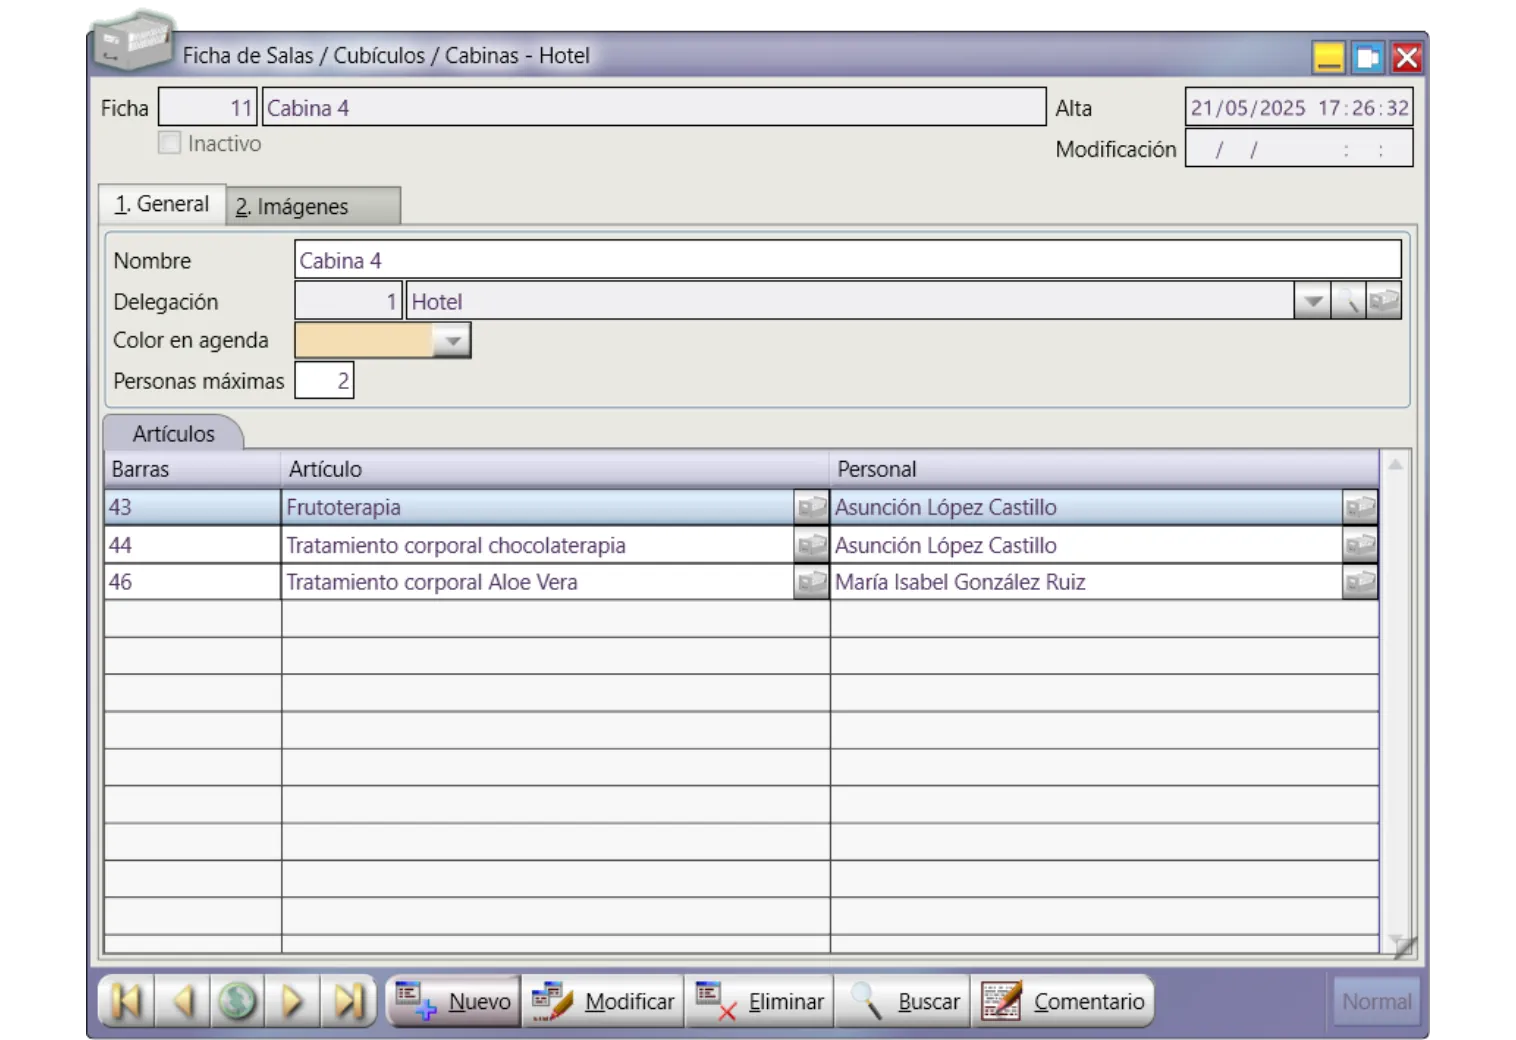Open the Color en agenda dropdown
1516x1040 pixels.
(453, 341)
